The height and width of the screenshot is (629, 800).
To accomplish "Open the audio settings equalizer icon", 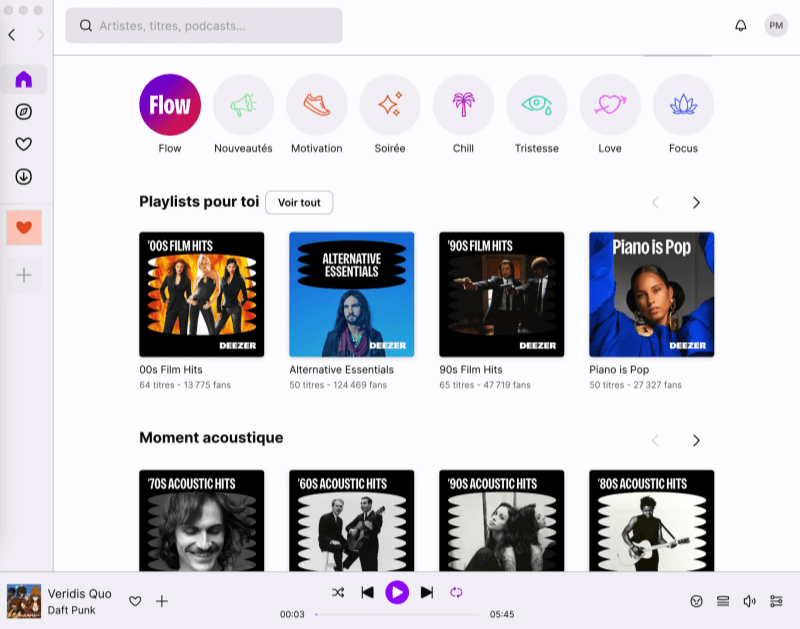I will coord(776,601).
